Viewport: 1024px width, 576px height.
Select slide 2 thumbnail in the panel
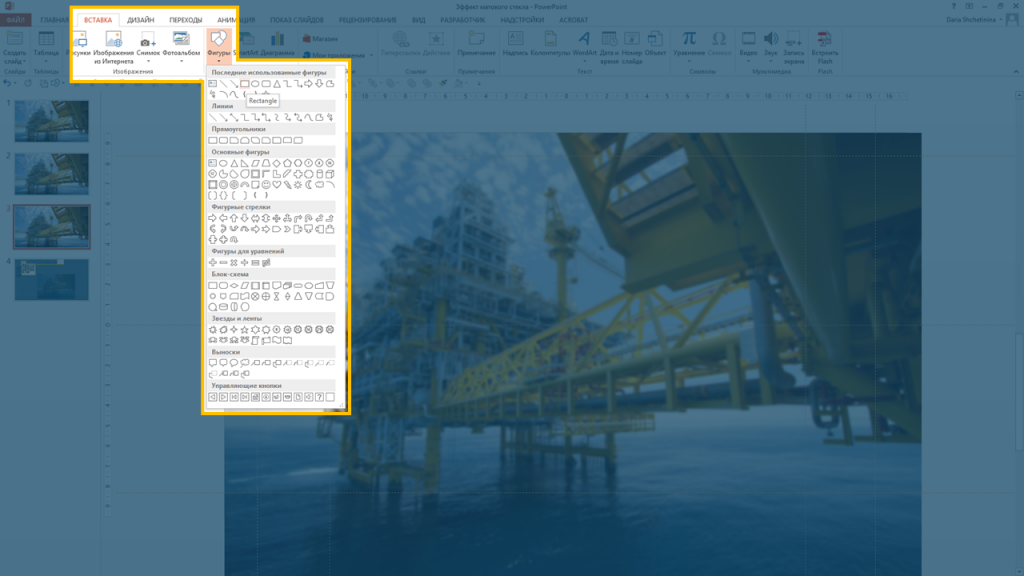click(x=51, y=174)
